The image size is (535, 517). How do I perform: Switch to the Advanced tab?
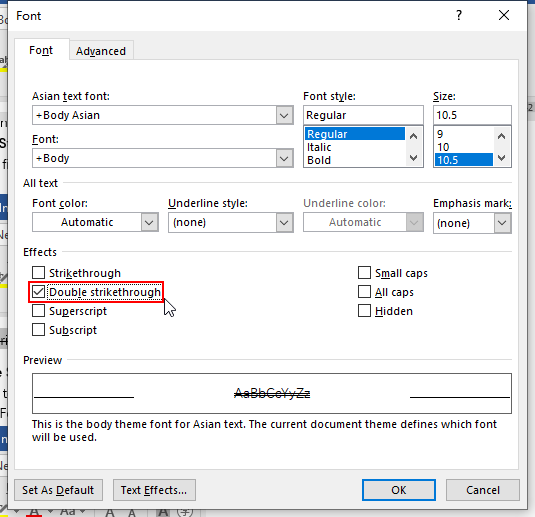click(101, 51)
